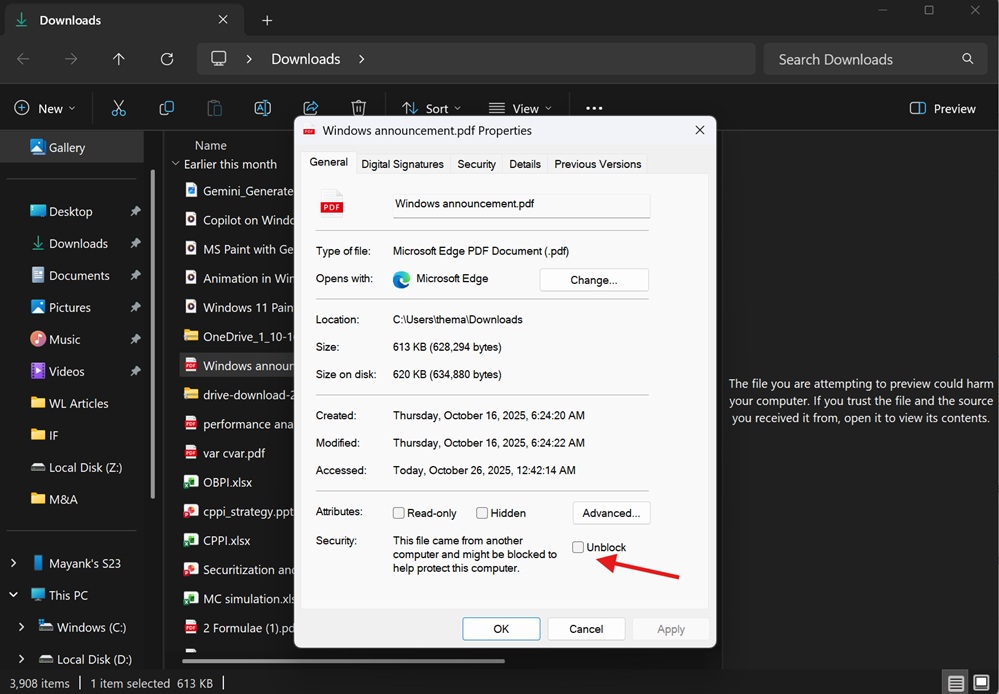Open the See more ellipsis menu

(x=594, y=108)
